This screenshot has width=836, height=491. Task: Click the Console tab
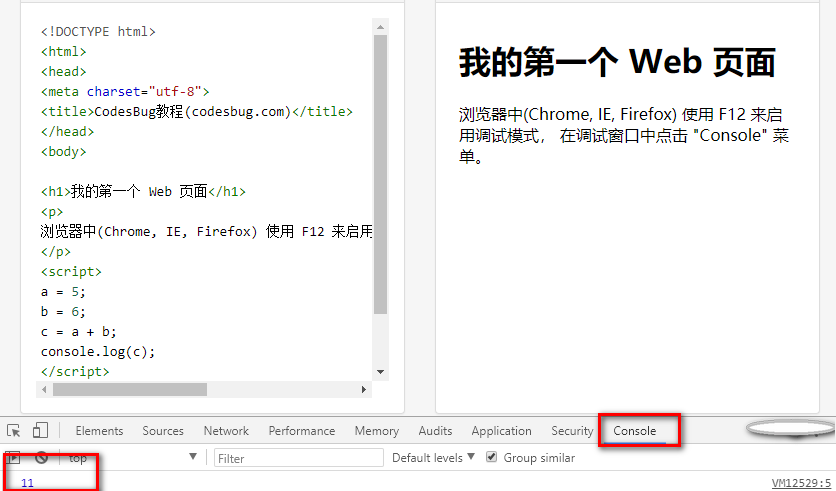(x=635, y=431)
